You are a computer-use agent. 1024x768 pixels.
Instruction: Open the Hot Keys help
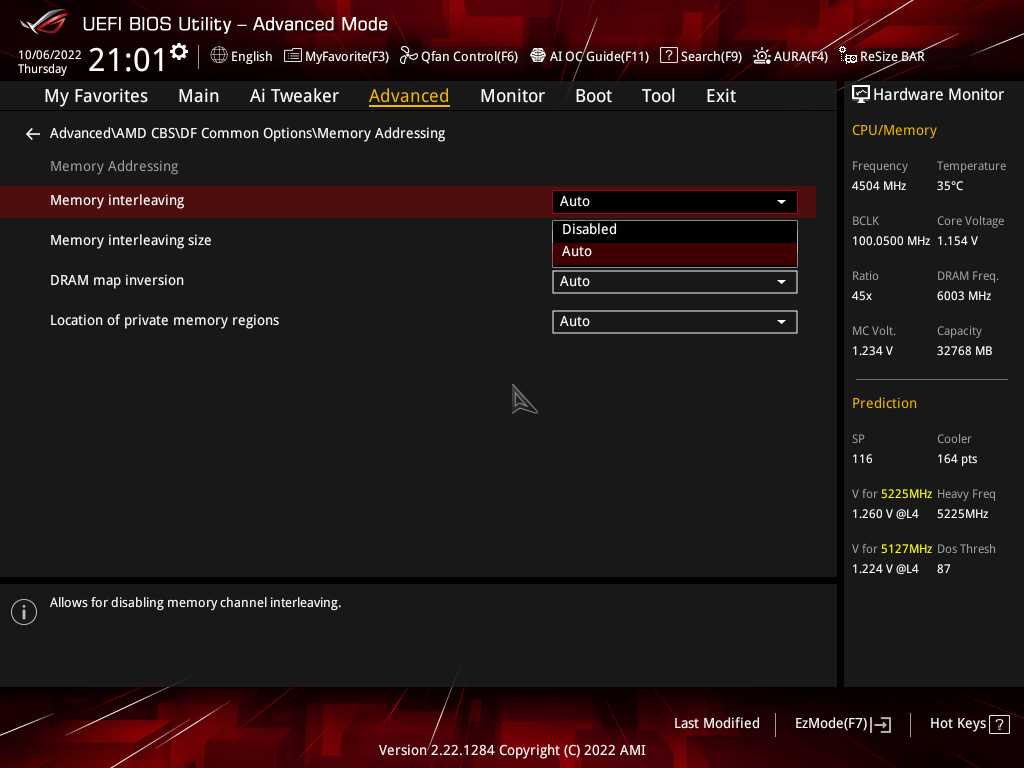pyautogui.click(x=968, y=724)
